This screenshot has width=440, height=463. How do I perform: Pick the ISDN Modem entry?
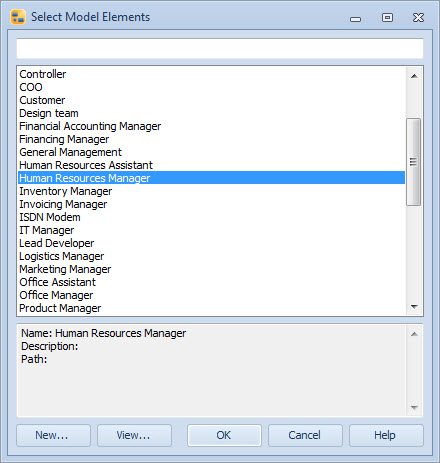point(50,217)
